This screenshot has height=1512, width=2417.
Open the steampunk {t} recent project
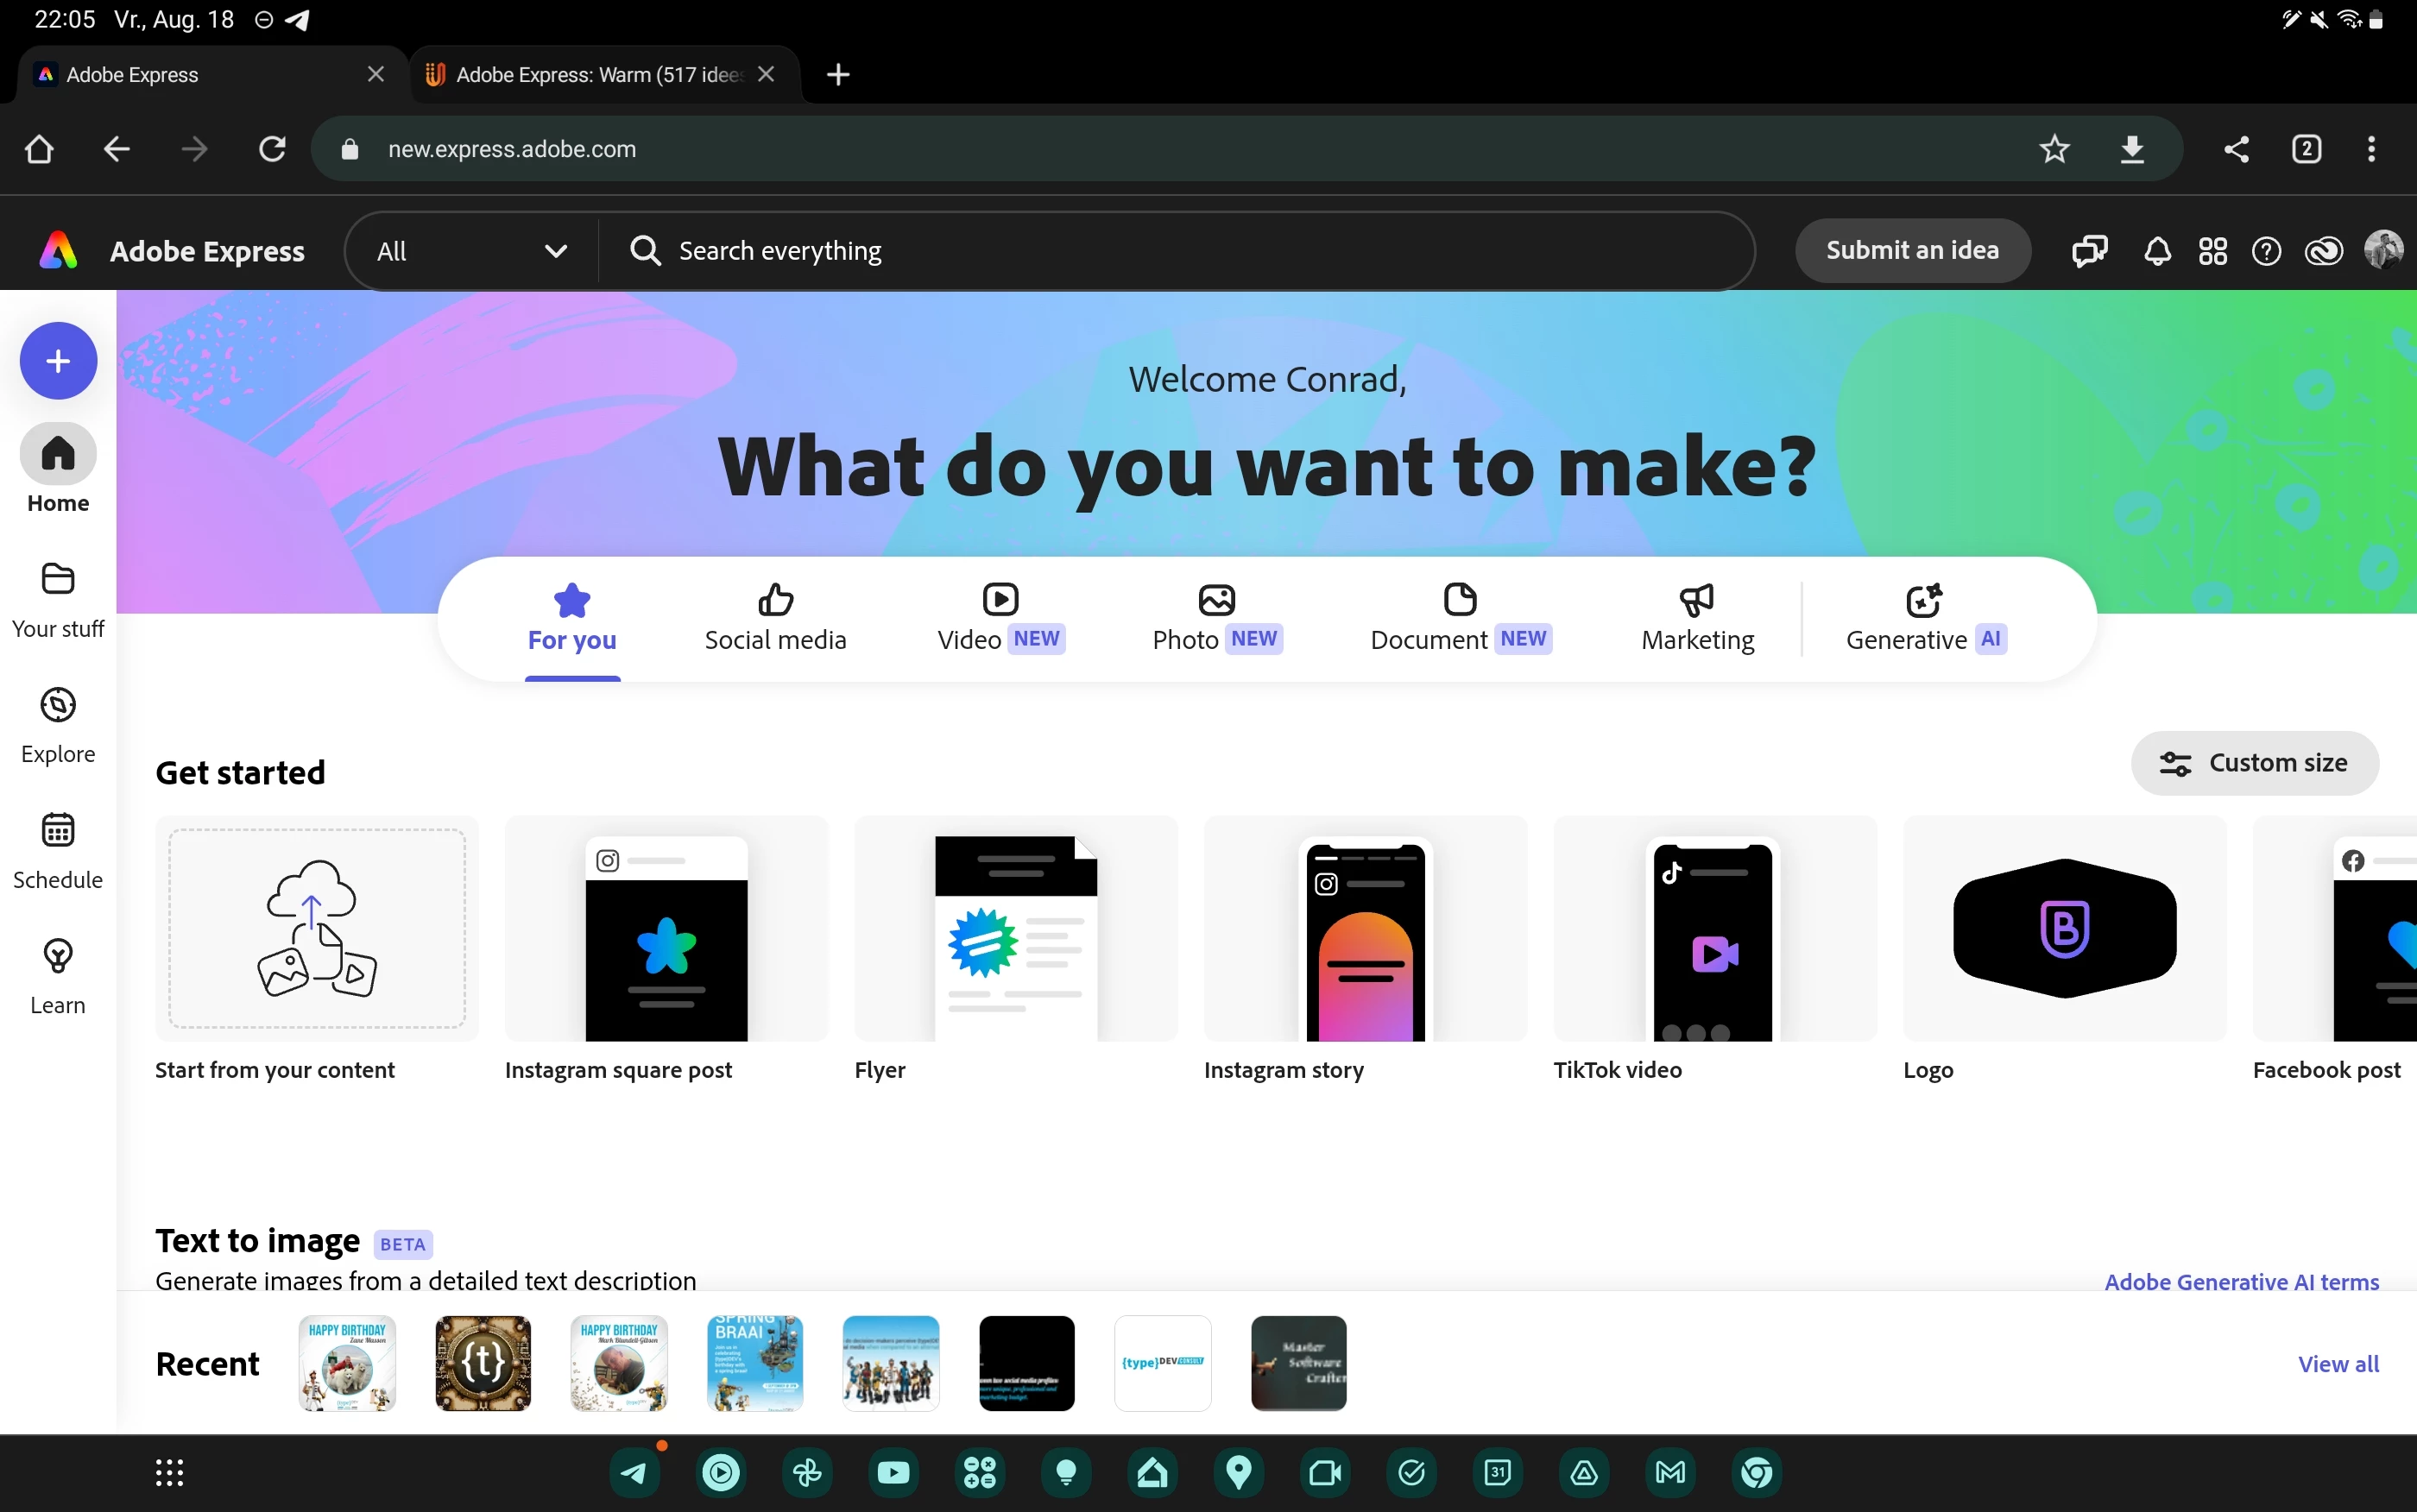tap(483, 1363)
